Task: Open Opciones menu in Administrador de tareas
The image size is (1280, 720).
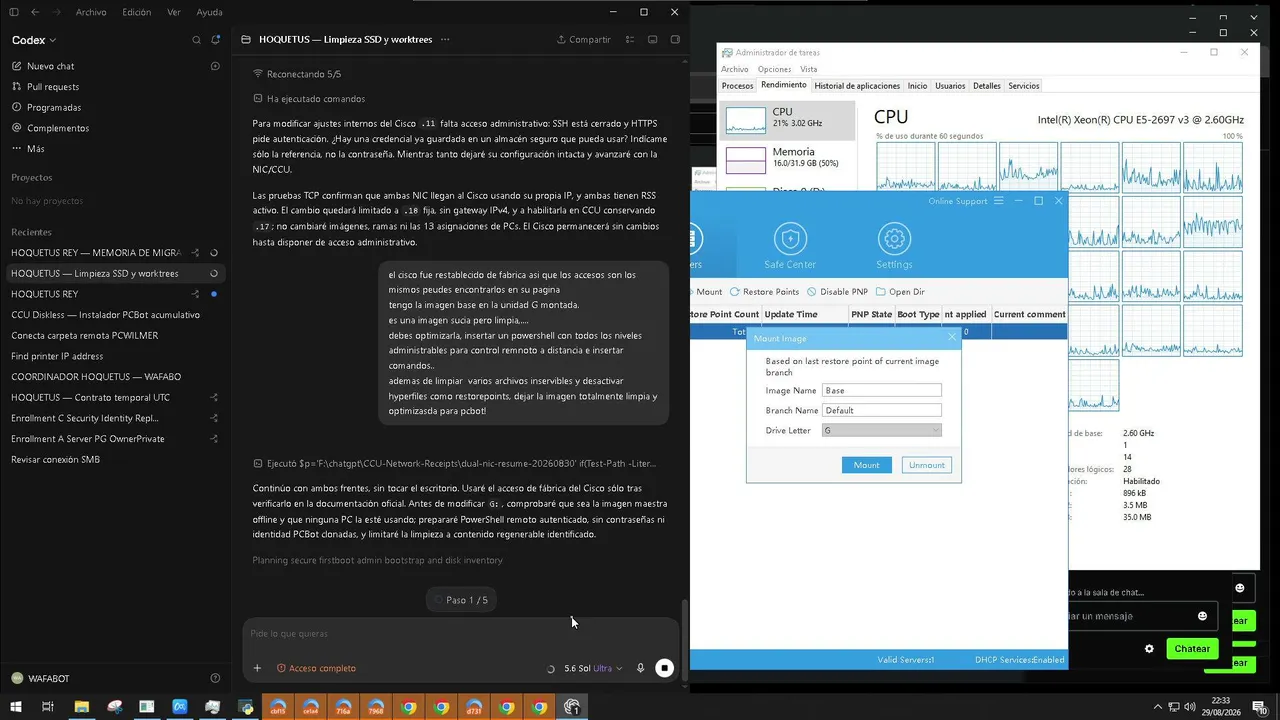Action: (774, 69)
